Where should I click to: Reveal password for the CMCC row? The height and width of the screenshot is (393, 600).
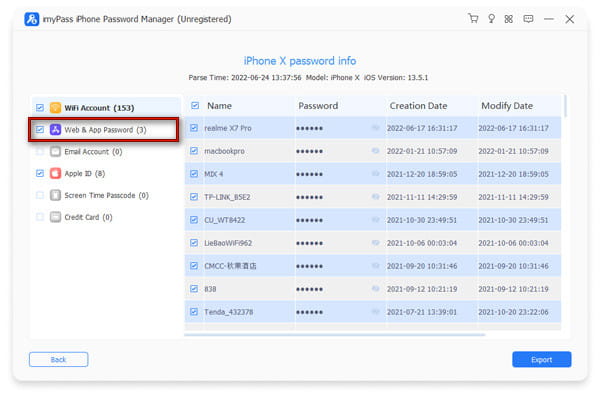click(375, 266)
